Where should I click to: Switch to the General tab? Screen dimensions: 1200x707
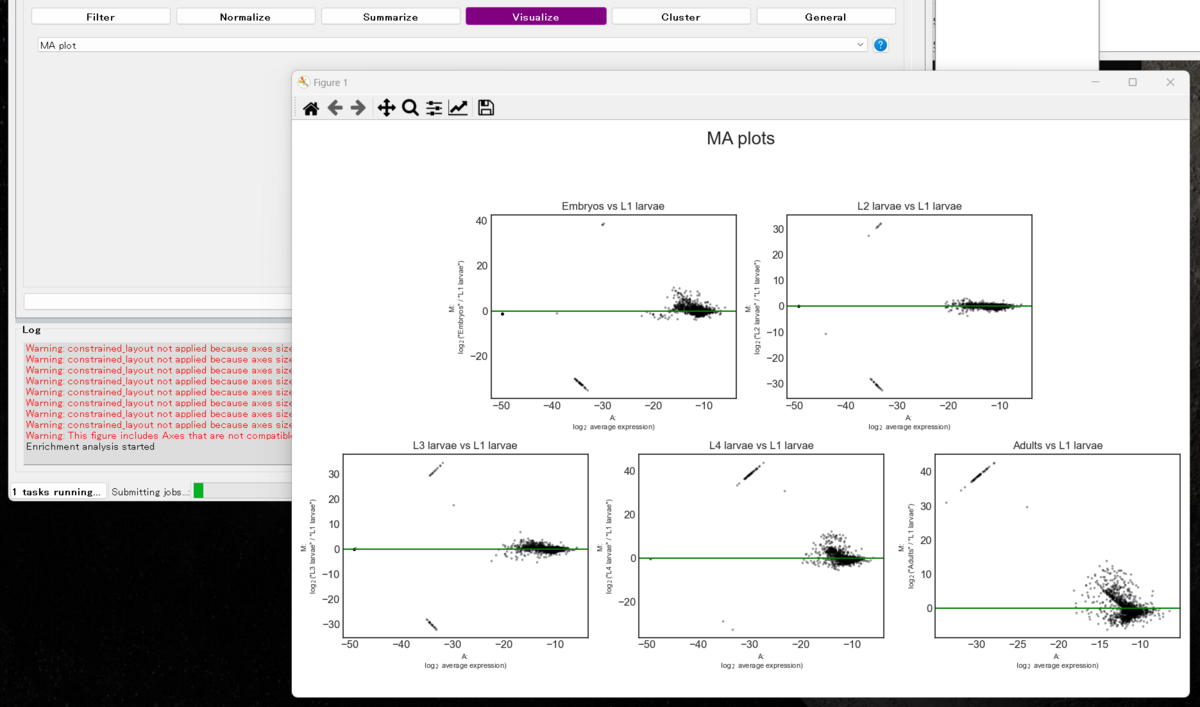point(825,16)
